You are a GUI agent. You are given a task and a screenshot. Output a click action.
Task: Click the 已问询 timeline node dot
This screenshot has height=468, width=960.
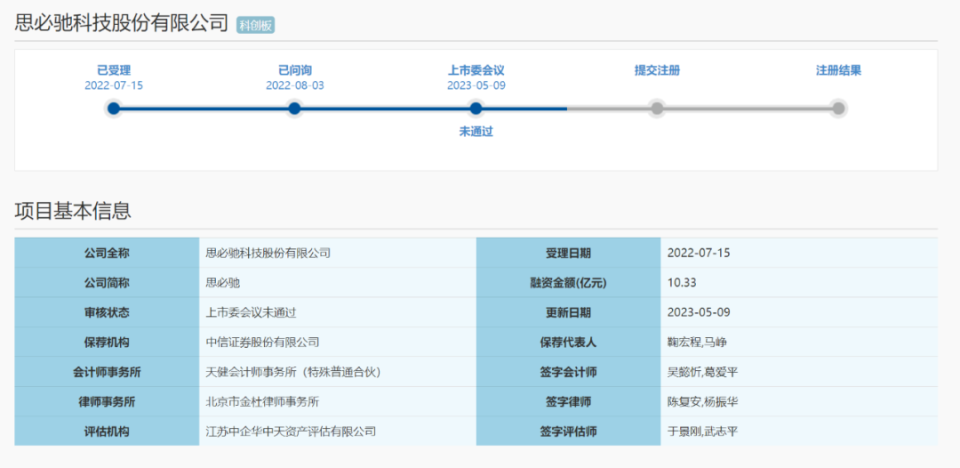294,108
